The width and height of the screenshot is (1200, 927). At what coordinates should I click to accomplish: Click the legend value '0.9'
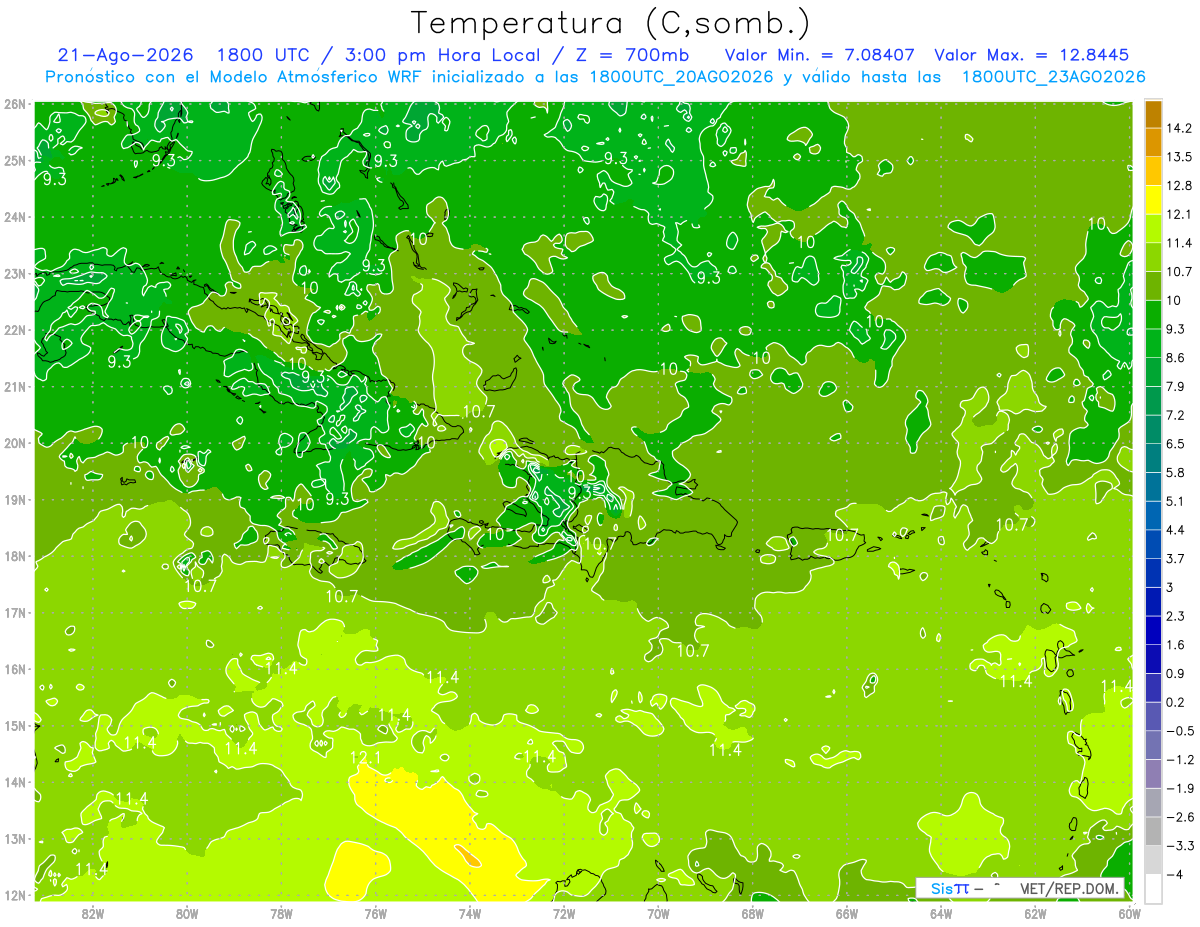click(x=1176, y=674)
